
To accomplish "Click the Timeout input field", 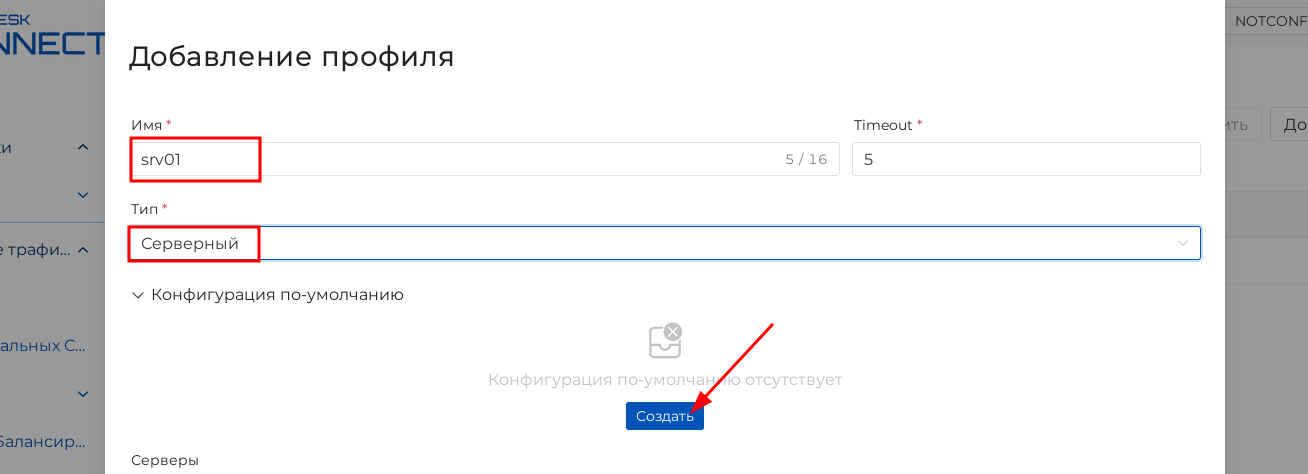I will click(x=1025, y=159).
